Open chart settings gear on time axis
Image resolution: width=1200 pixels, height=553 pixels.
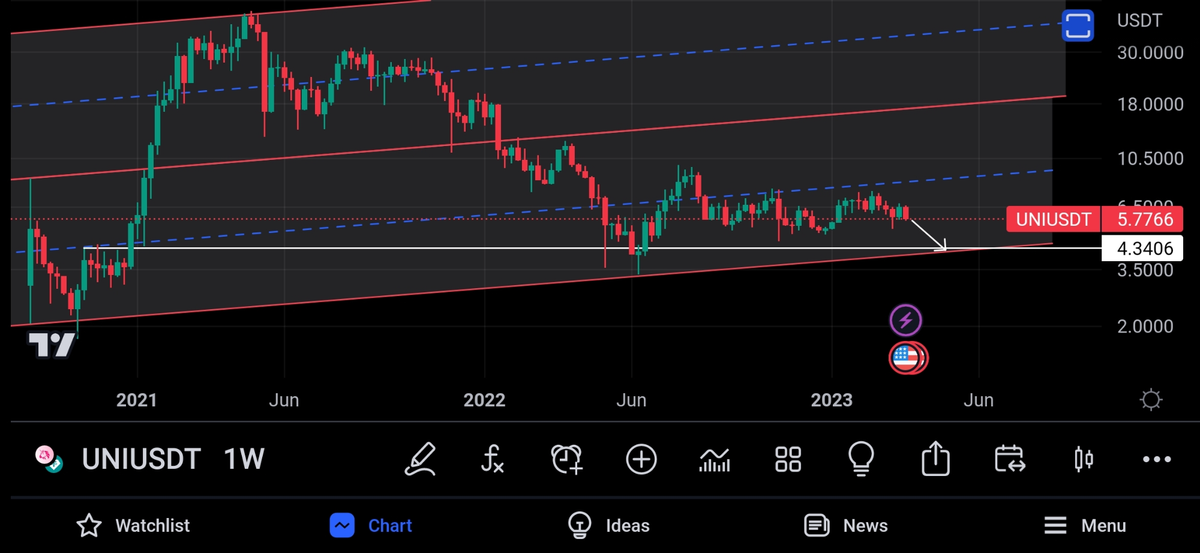tap(1151, 400)
